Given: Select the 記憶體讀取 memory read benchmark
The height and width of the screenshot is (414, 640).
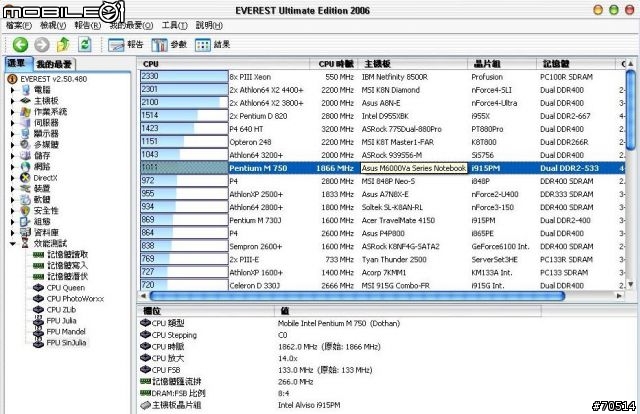Looking at the screenshot, I should [61, 255].
